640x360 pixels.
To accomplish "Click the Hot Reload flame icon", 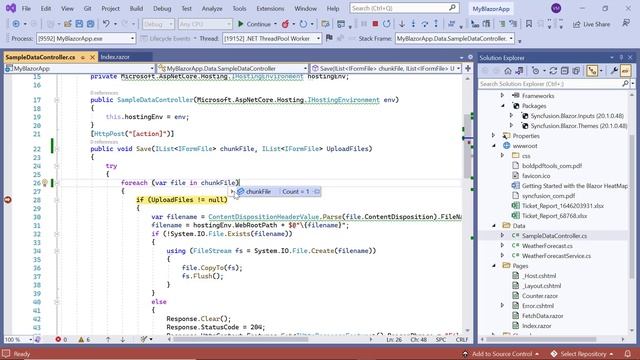I will pos(285,24).
